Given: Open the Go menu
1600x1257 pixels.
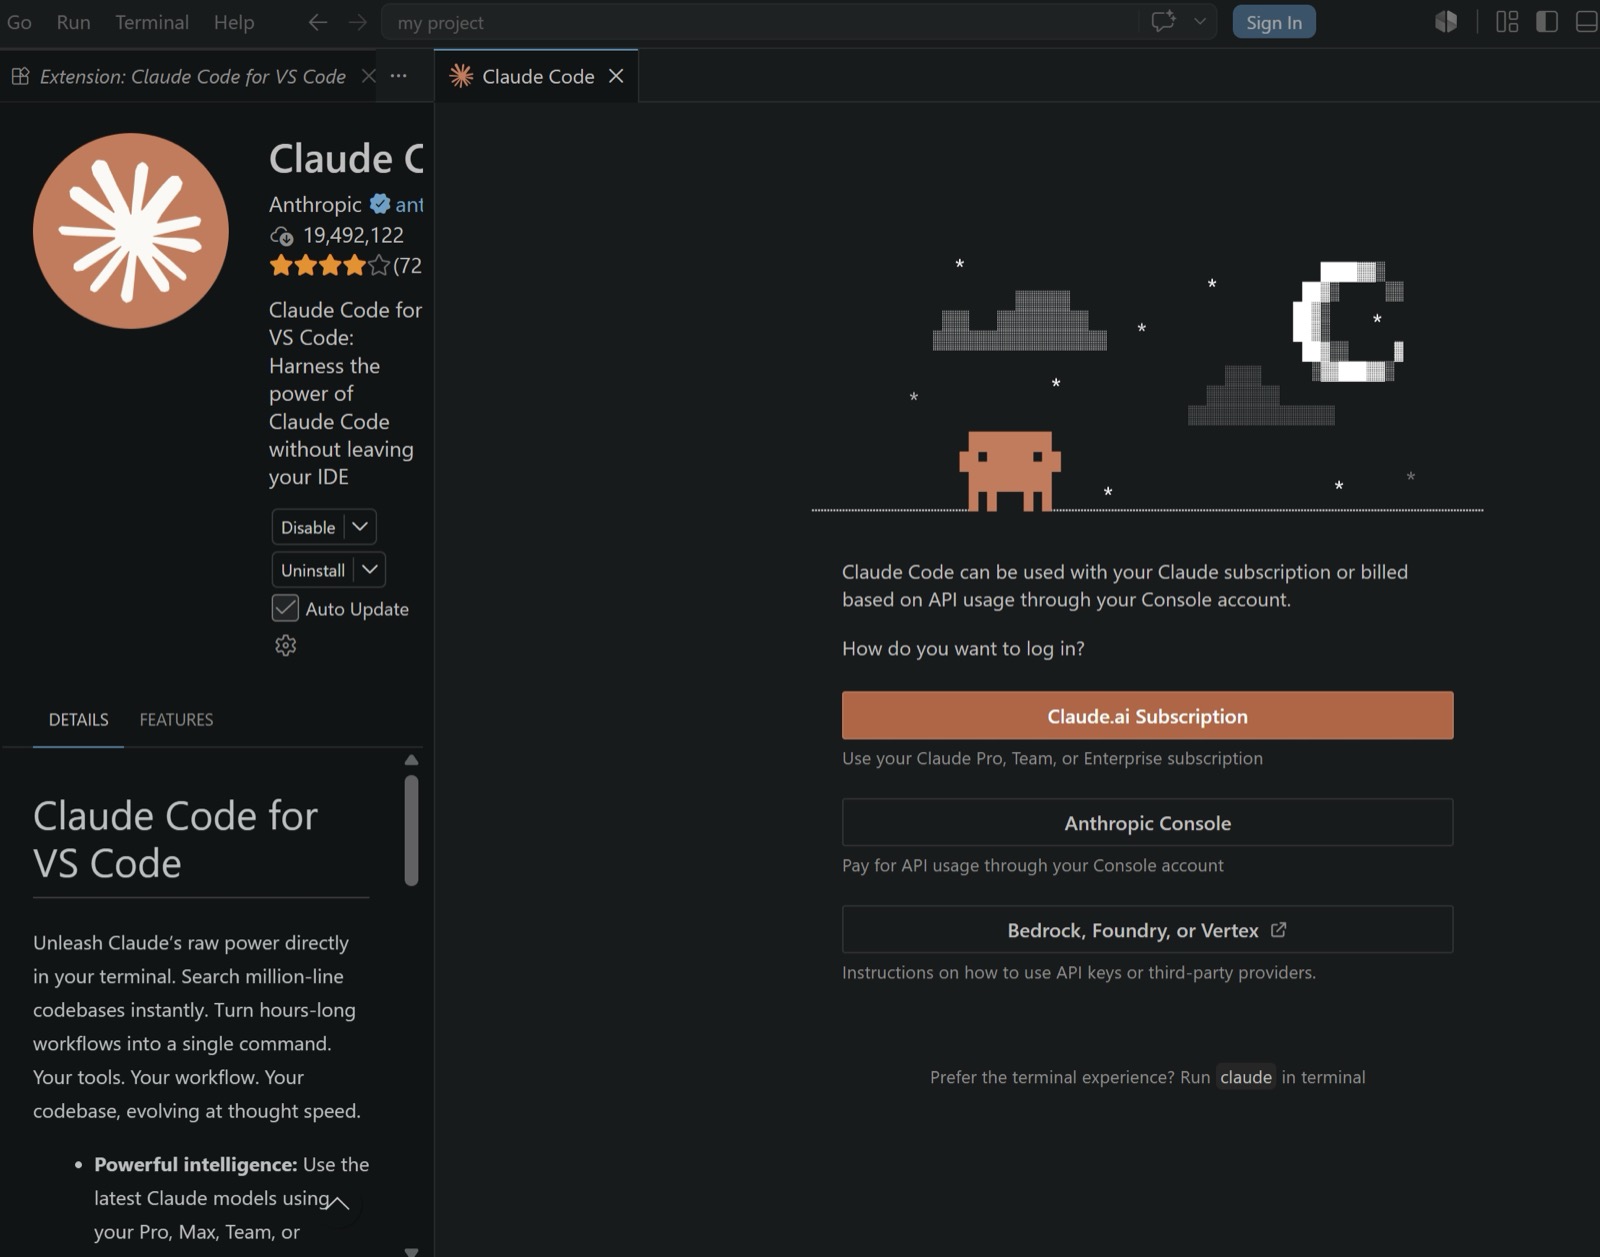Looking at the screenshot, I should pyautogui.click(x=19, y=22).
